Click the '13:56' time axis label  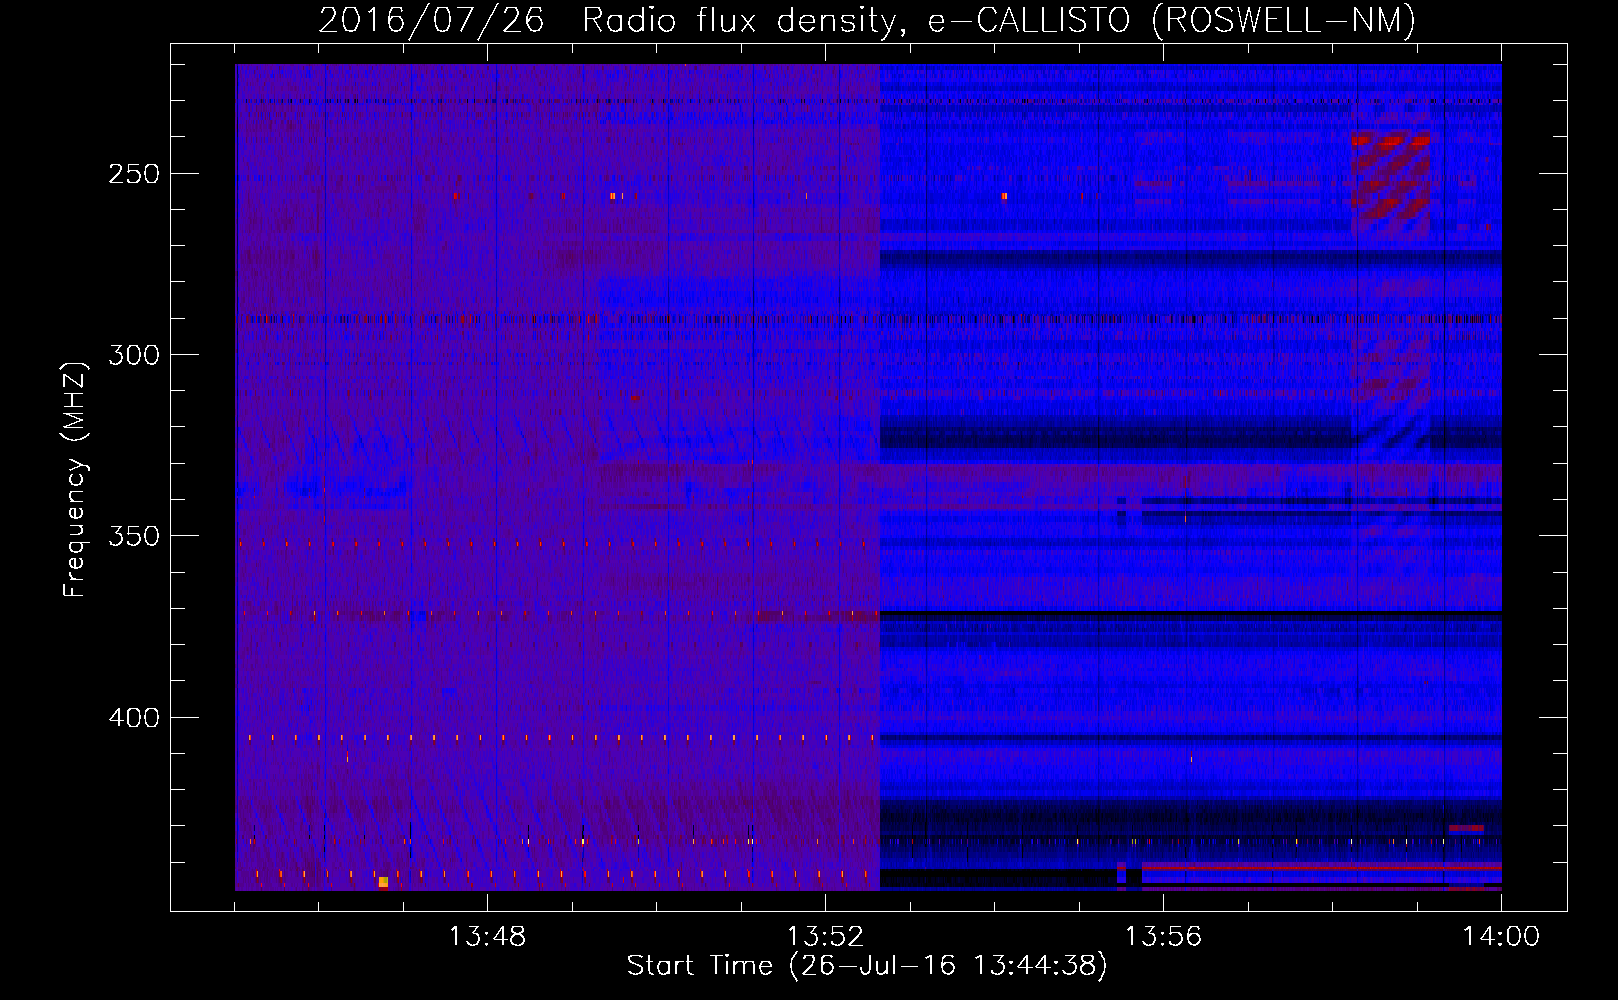[x=1163, y=937]
